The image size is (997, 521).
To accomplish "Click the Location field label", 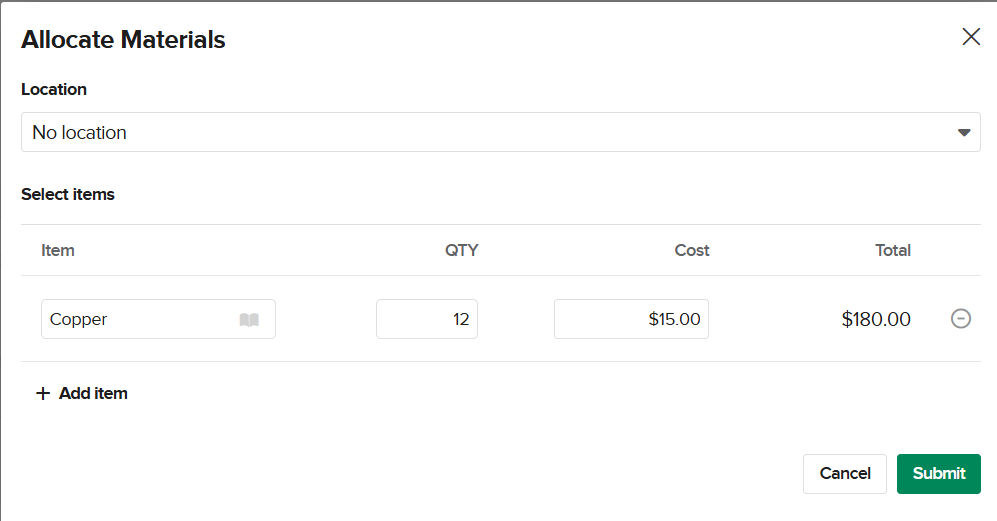I will point(54,89).
